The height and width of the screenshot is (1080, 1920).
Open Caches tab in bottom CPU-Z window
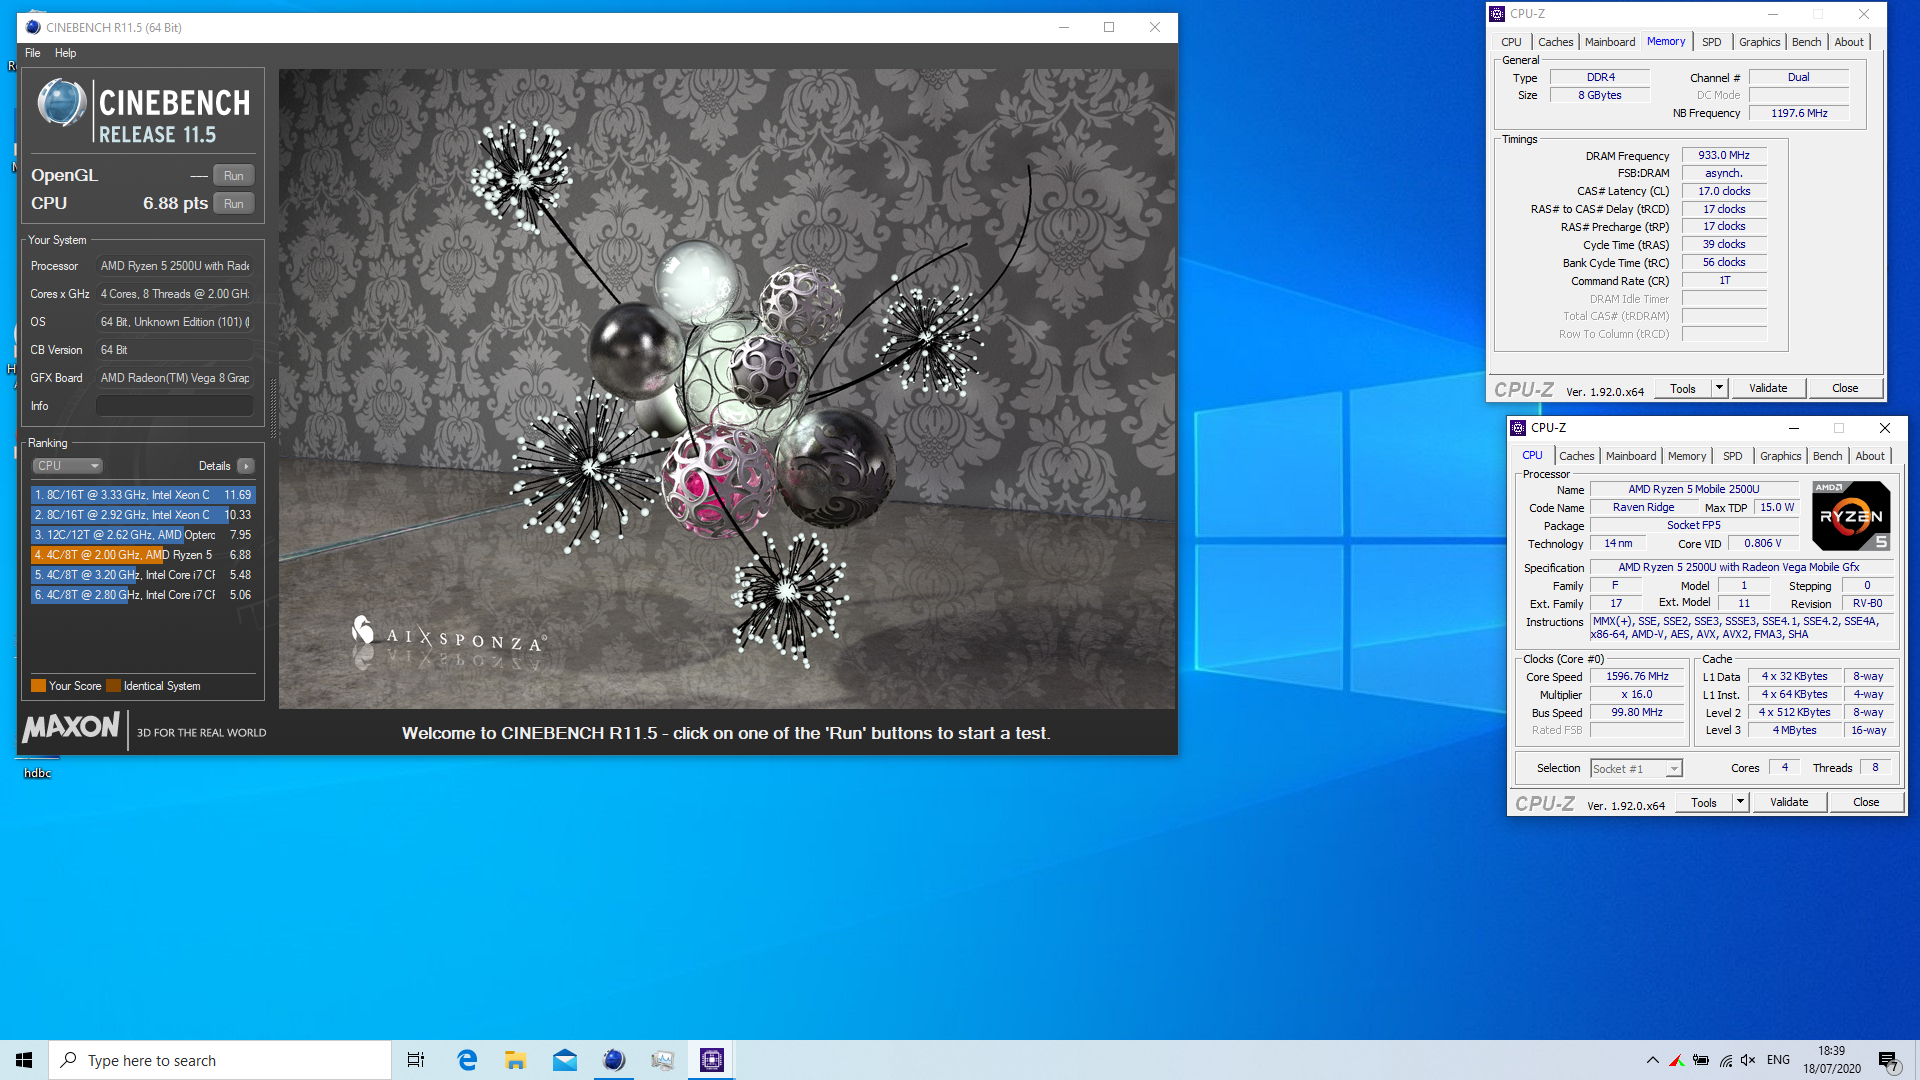1576,456
